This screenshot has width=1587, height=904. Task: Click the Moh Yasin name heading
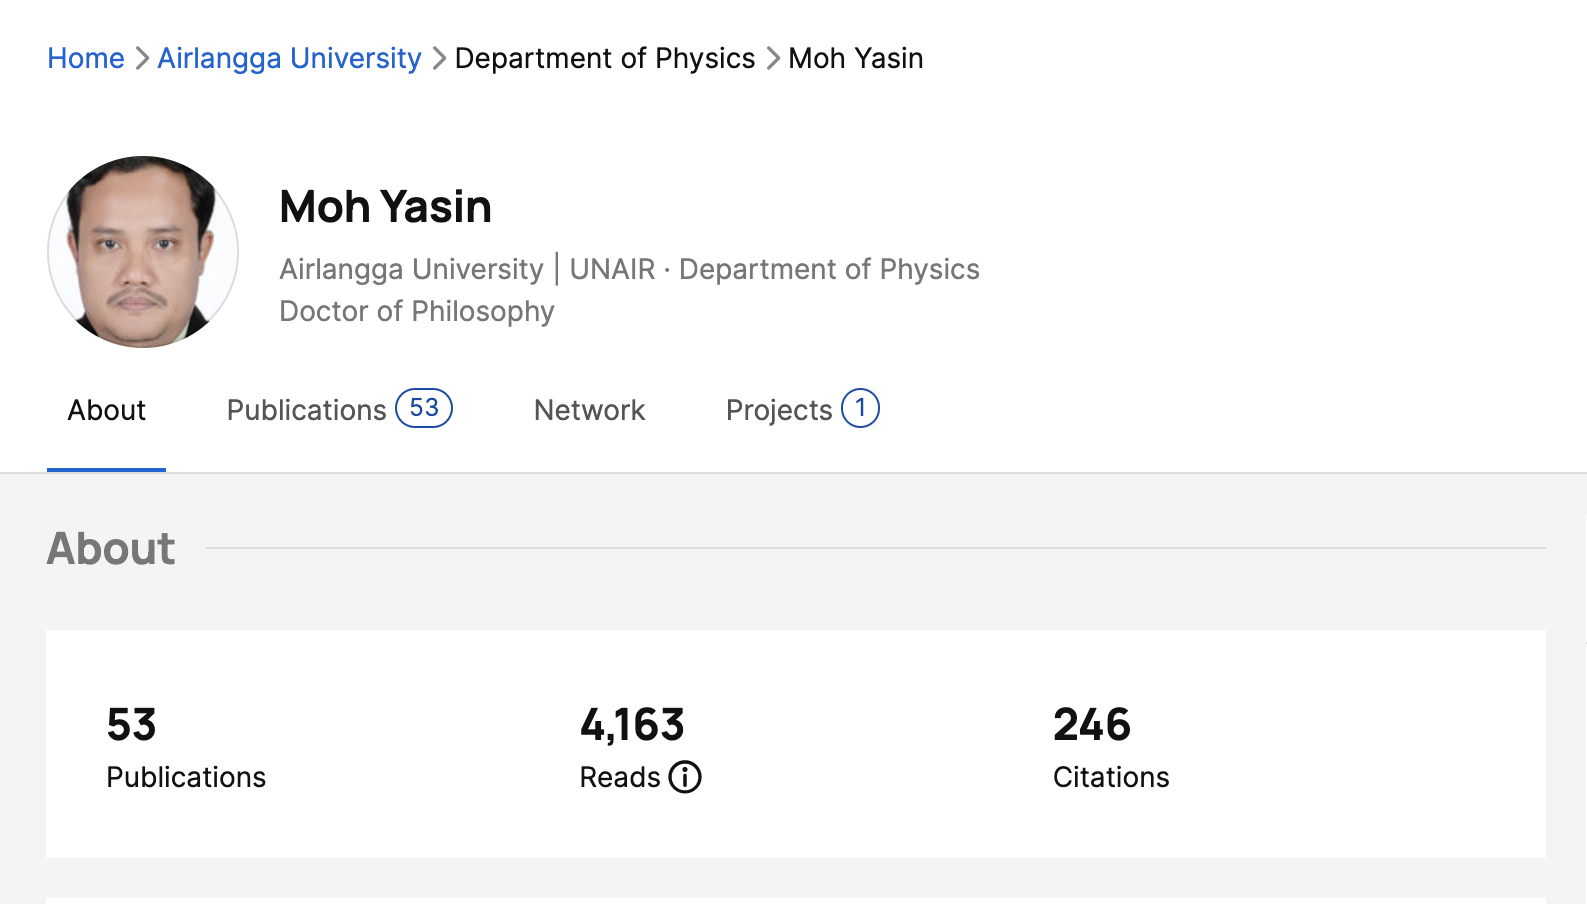click(x=385, y=207)
